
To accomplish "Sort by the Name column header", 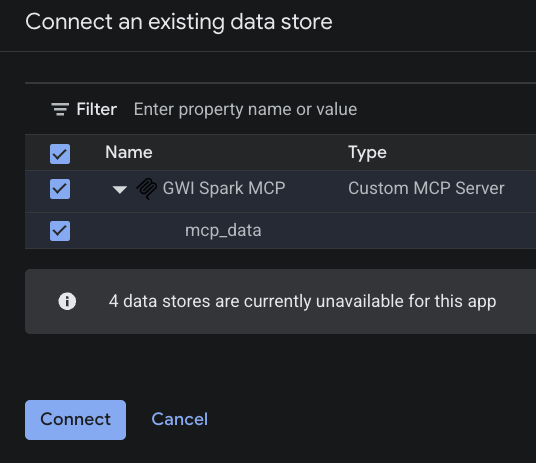I will 129,152.
